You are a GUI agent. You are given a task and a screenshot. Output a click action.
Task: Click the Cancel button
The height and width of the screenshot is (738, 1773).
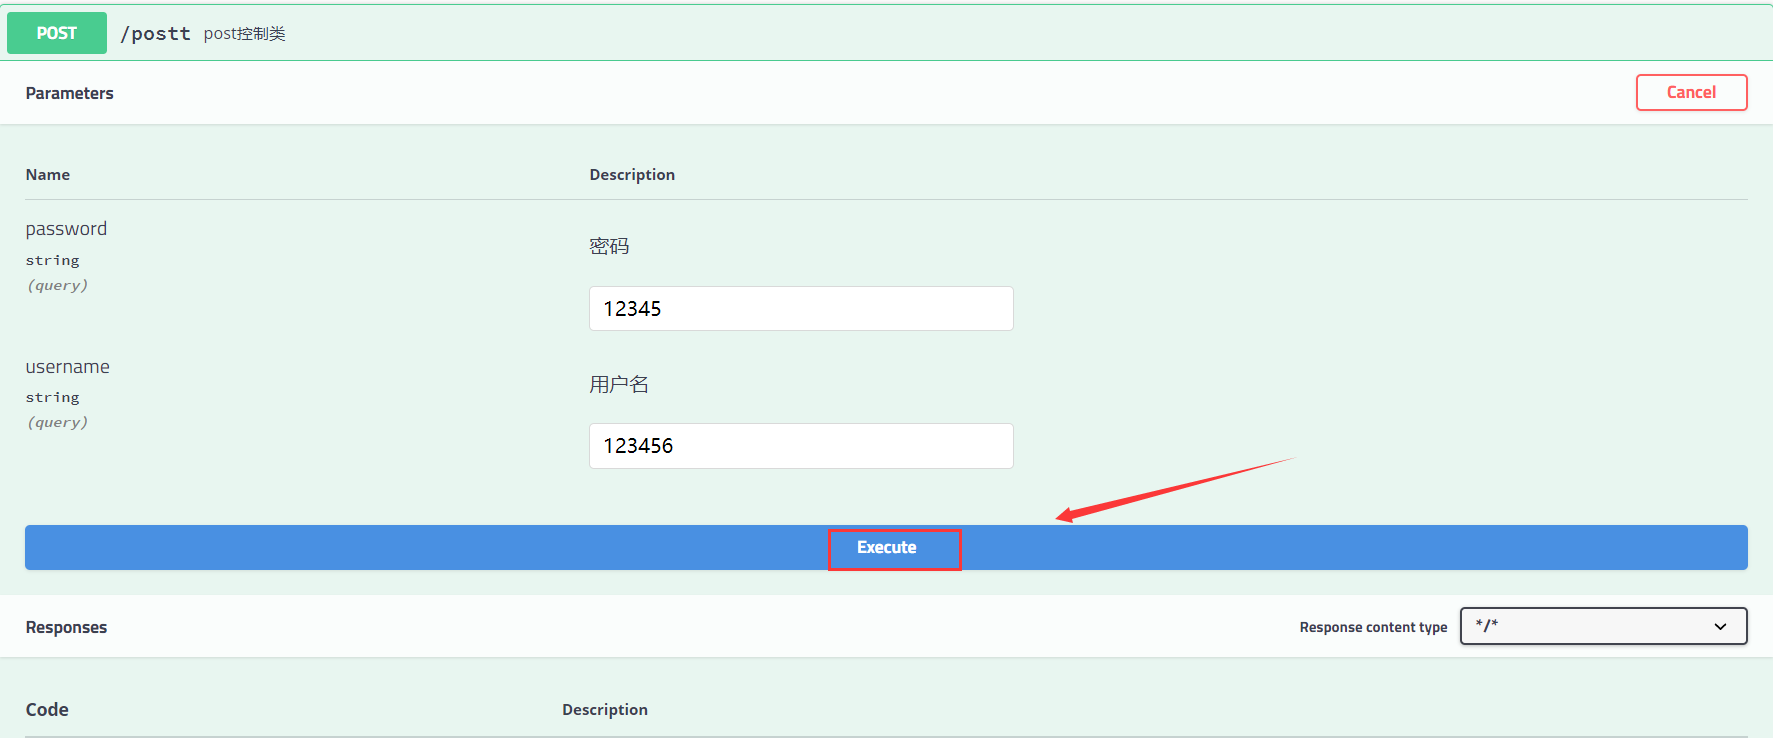coord(1691,92)
